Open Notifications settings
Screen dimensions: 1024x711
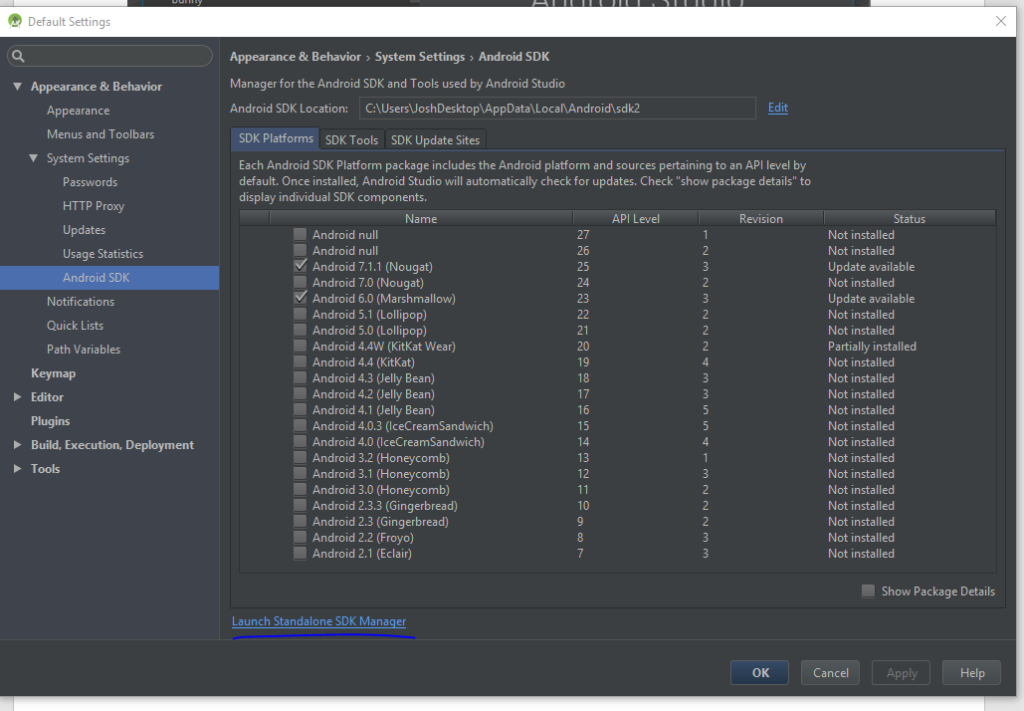pos(80,302)
